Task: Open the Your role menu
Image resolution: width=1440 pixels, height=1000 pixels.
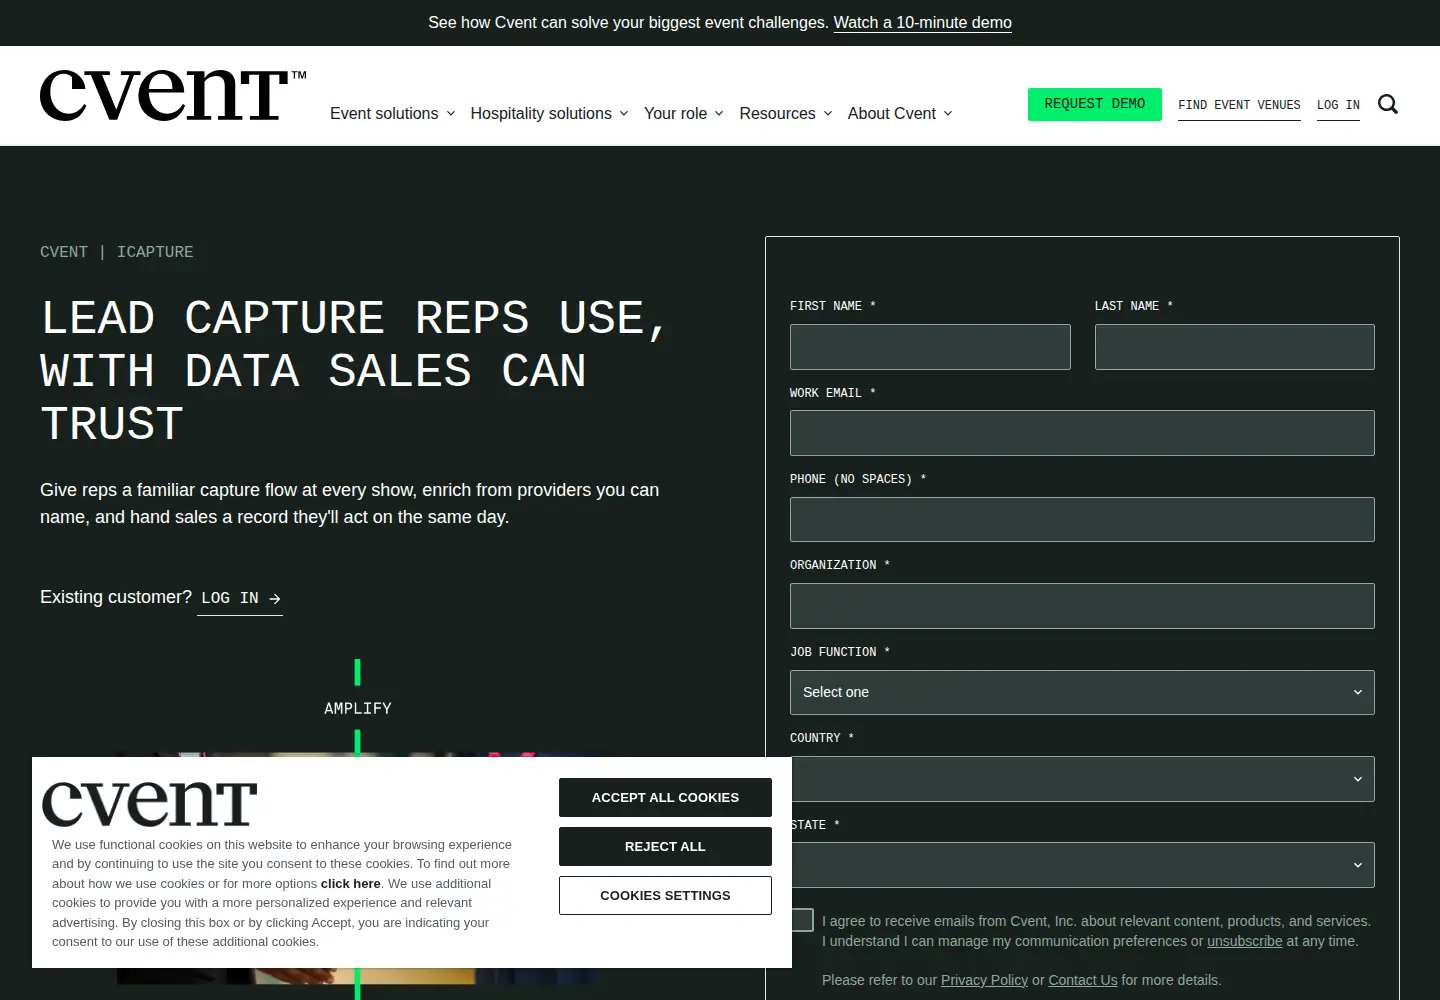Action: point(684,113)
